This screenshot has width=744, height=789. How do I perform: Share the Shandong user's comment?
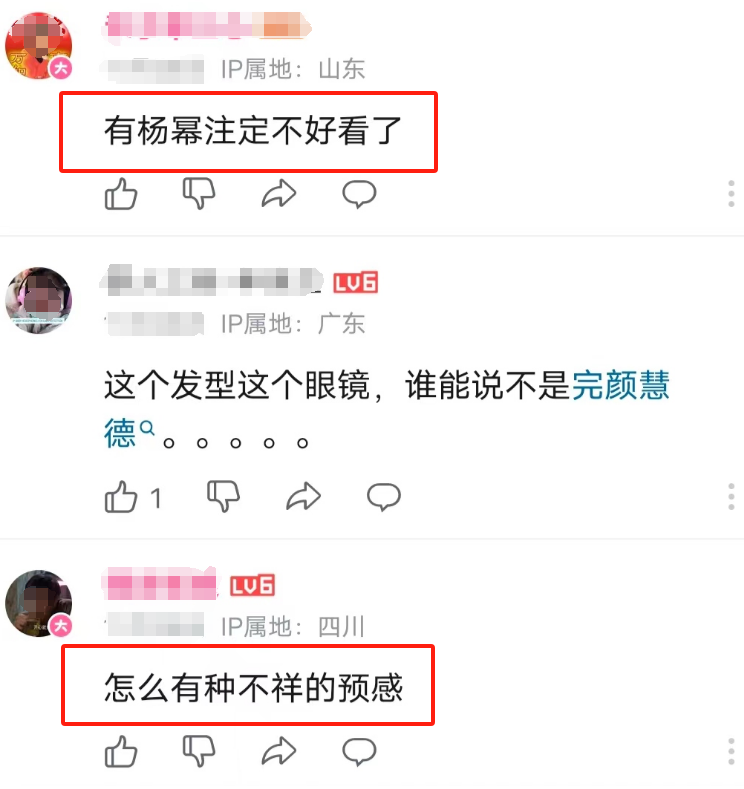pyautogui.click(x=279, y=194)
